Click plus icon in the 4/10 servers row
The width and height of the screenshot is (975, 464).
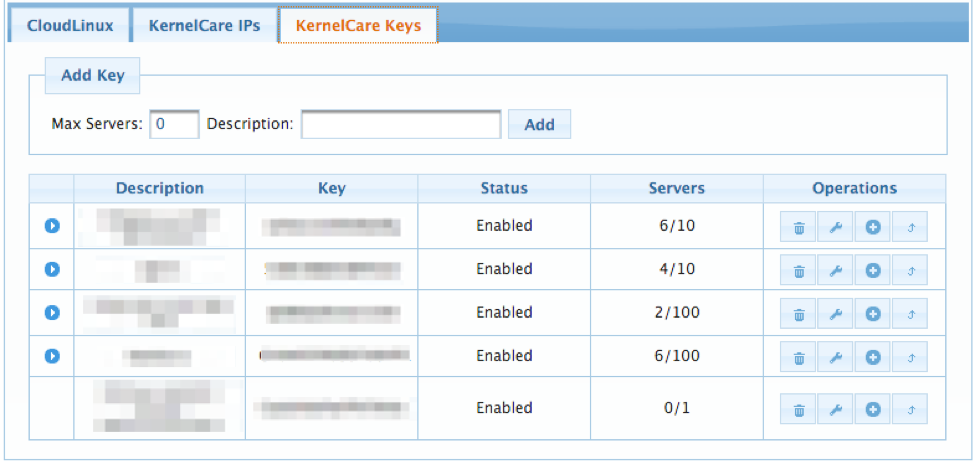[x=873, y=270]
